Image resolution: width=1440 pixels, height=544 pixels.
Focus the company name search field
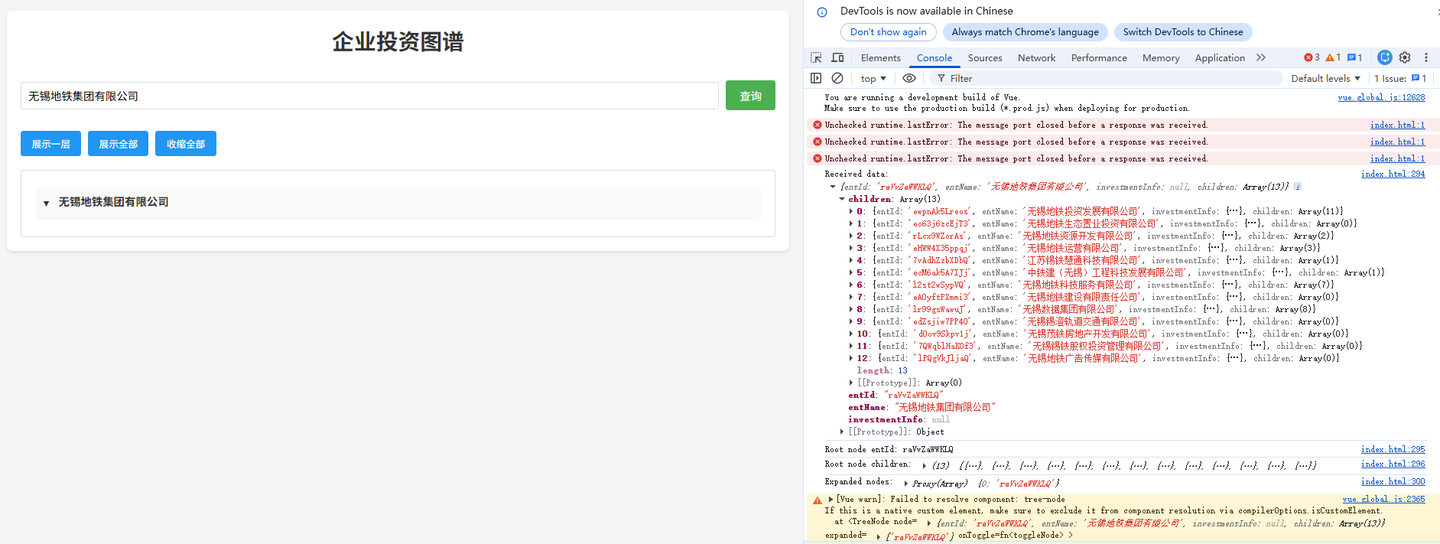[370, 96]
